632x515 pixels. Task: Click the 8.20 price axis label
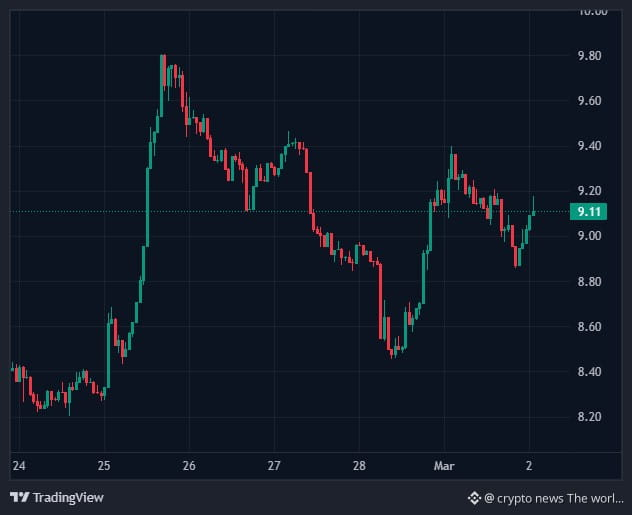click(x=589, y=417)
